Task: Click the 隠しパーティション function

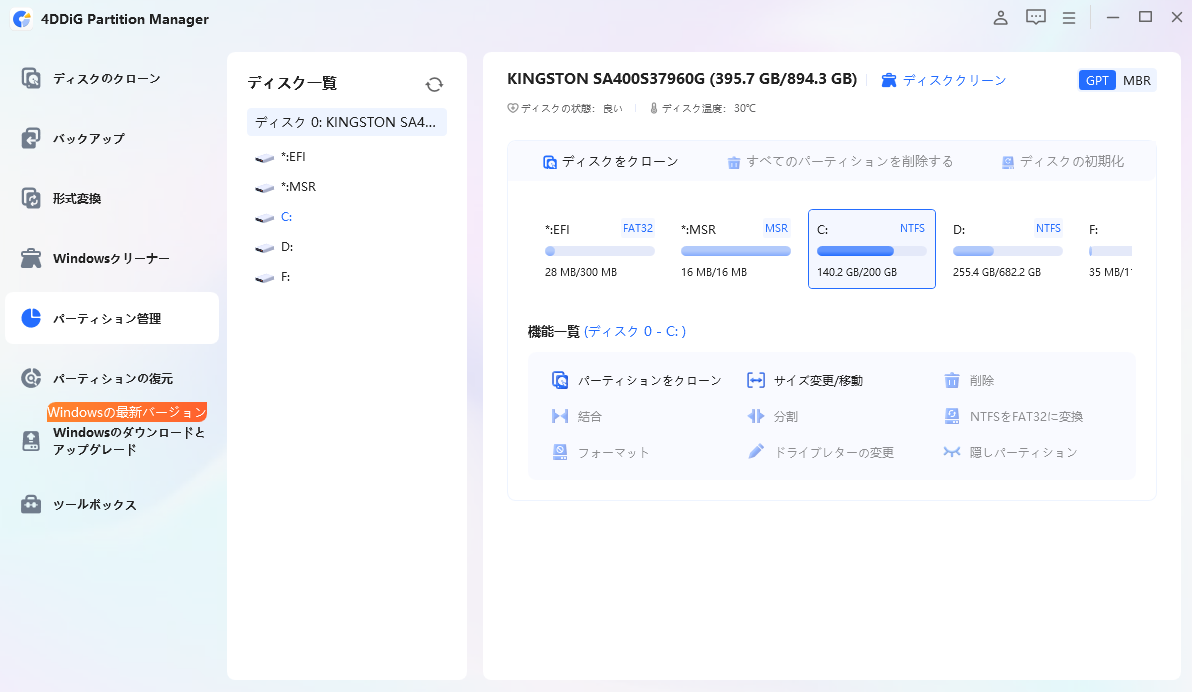Action: 1010,452
